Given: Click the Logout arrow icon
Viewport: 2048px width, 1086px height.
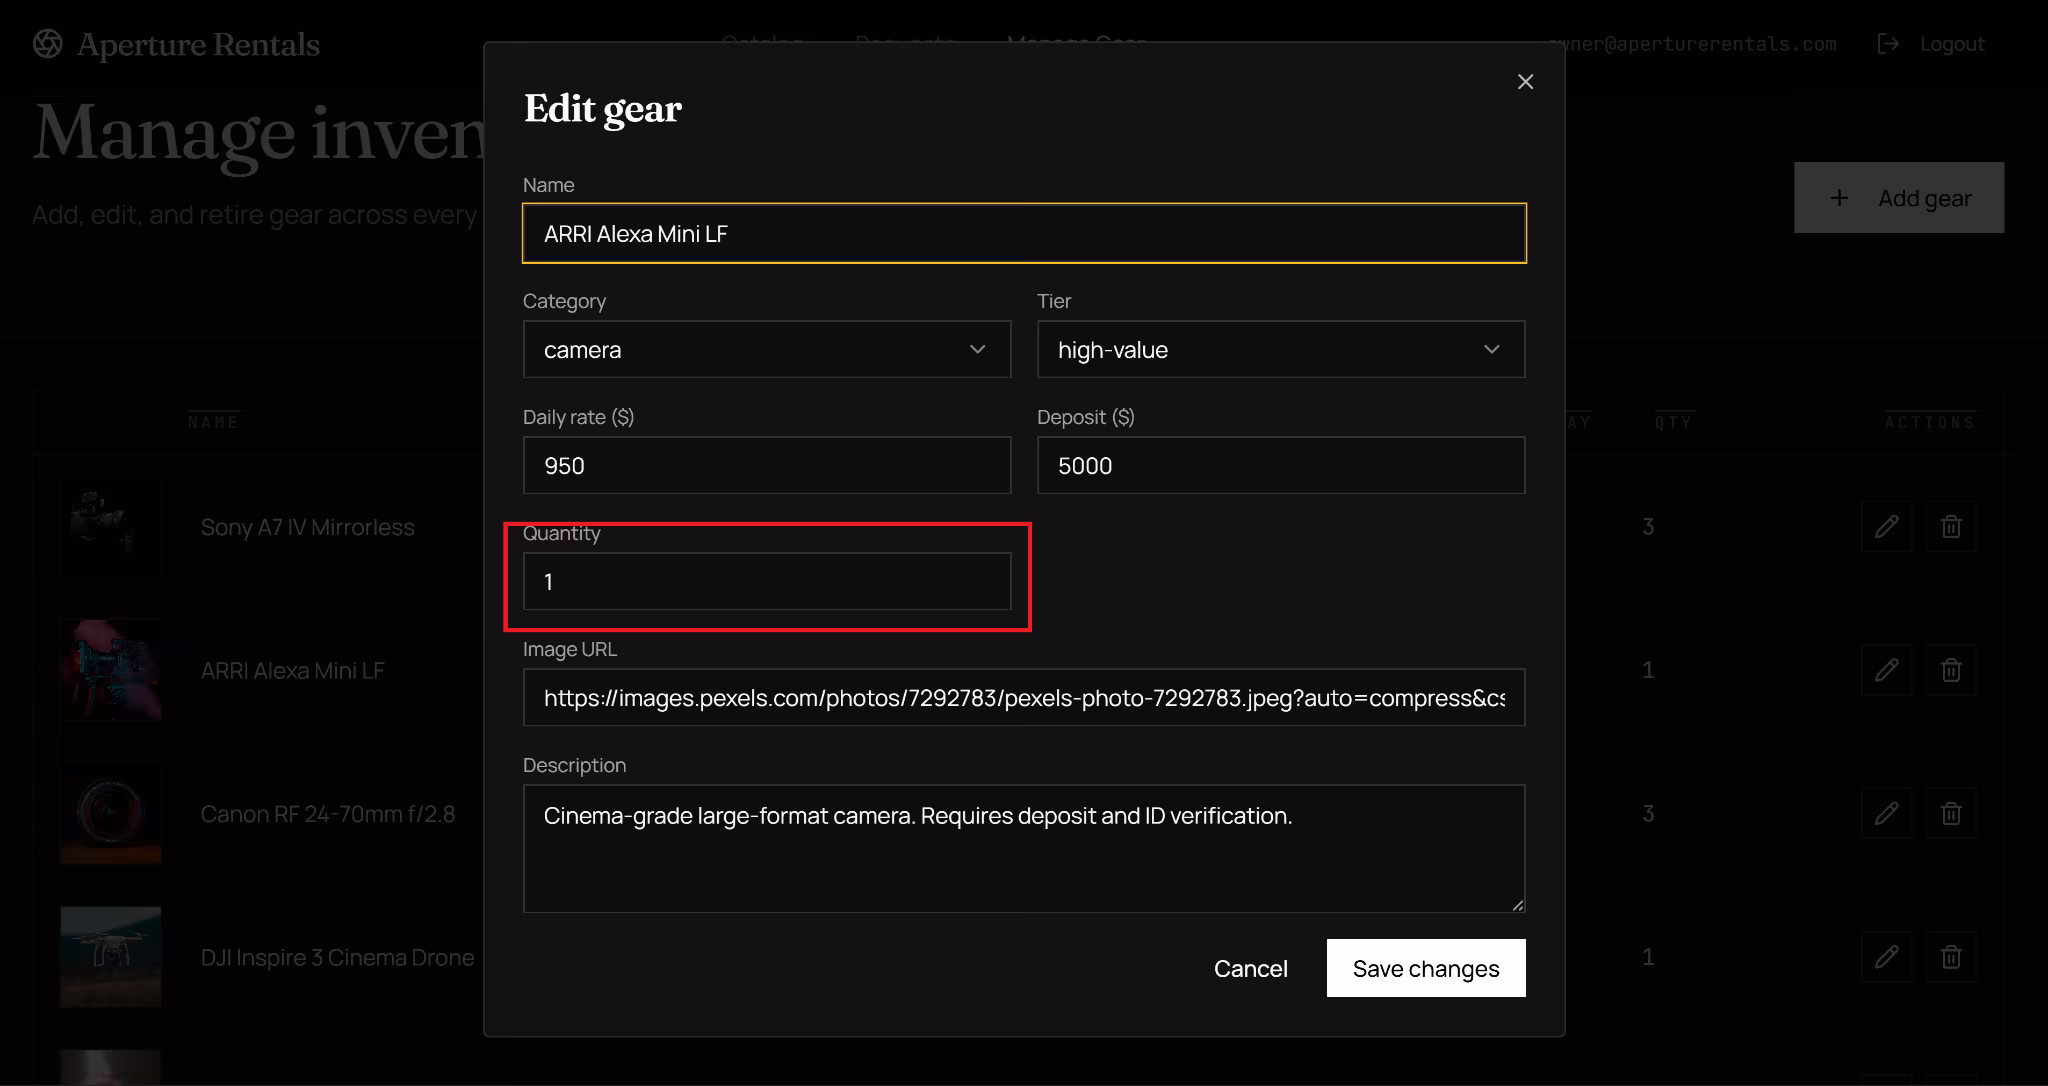Looking at the screenshot, I should coord(1888,44).
